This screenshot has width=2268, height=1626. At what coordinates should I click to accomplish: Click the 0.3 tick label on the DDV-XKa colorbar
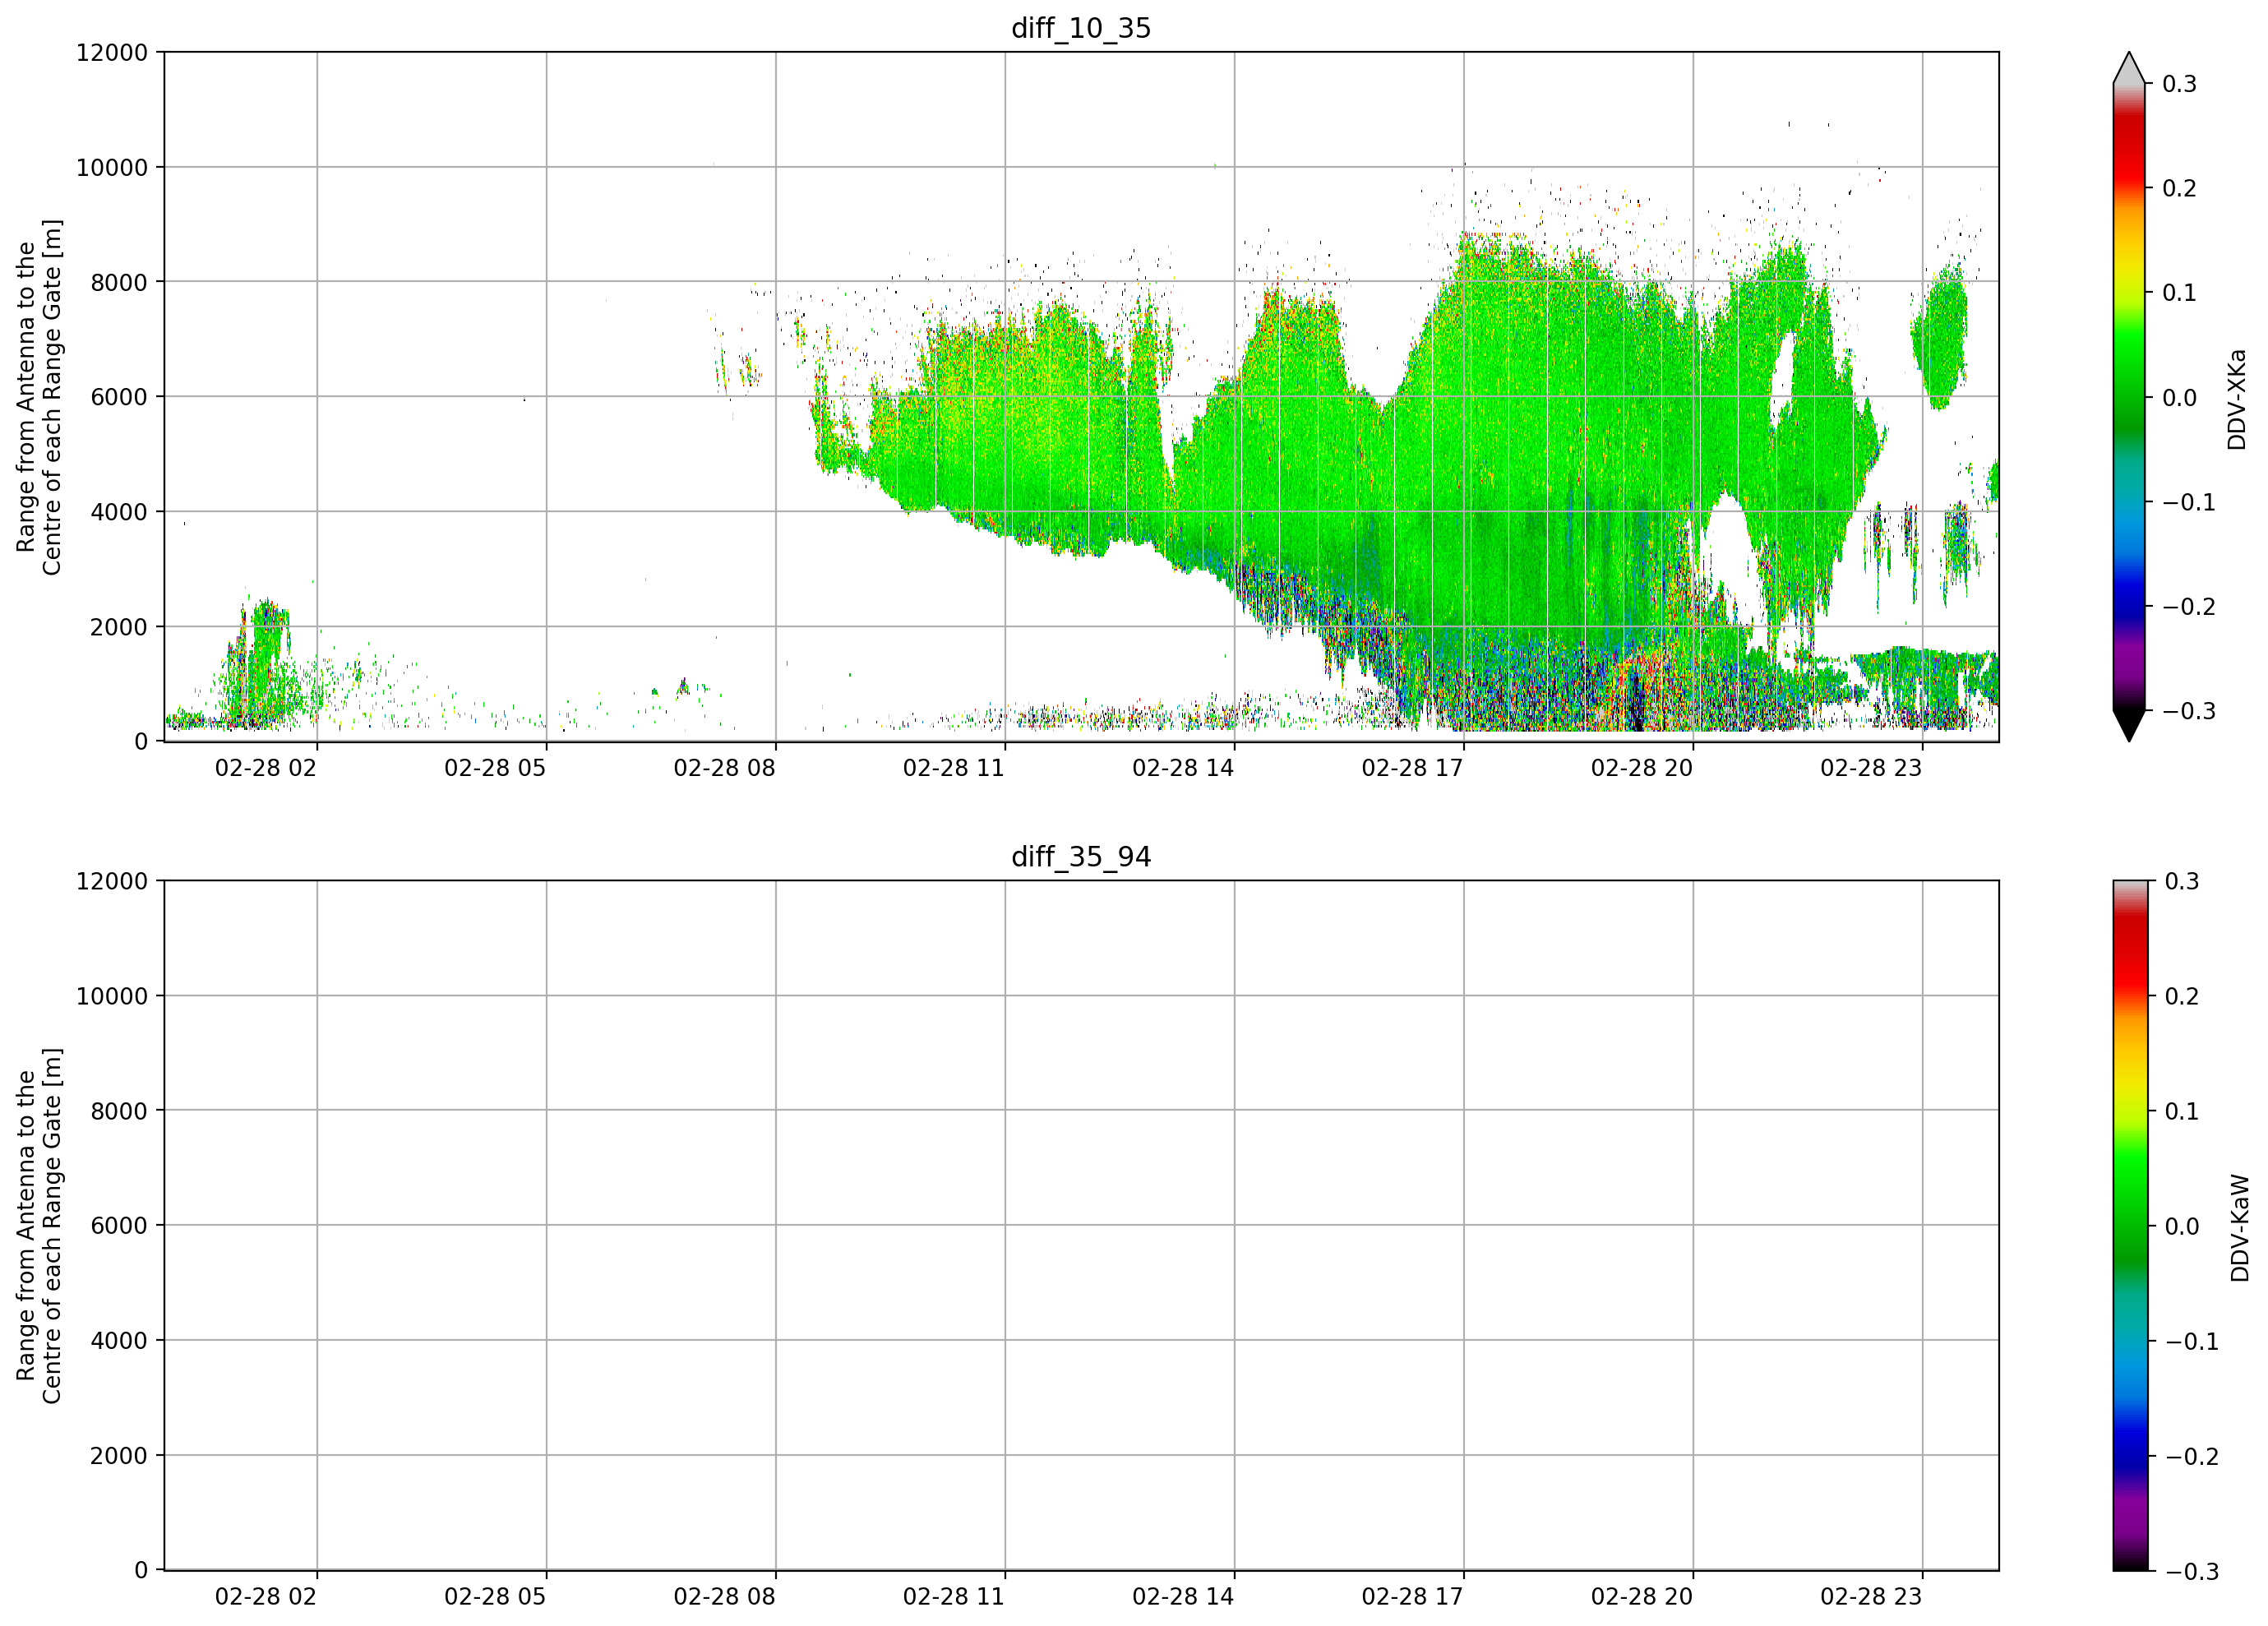point(2179,84)
